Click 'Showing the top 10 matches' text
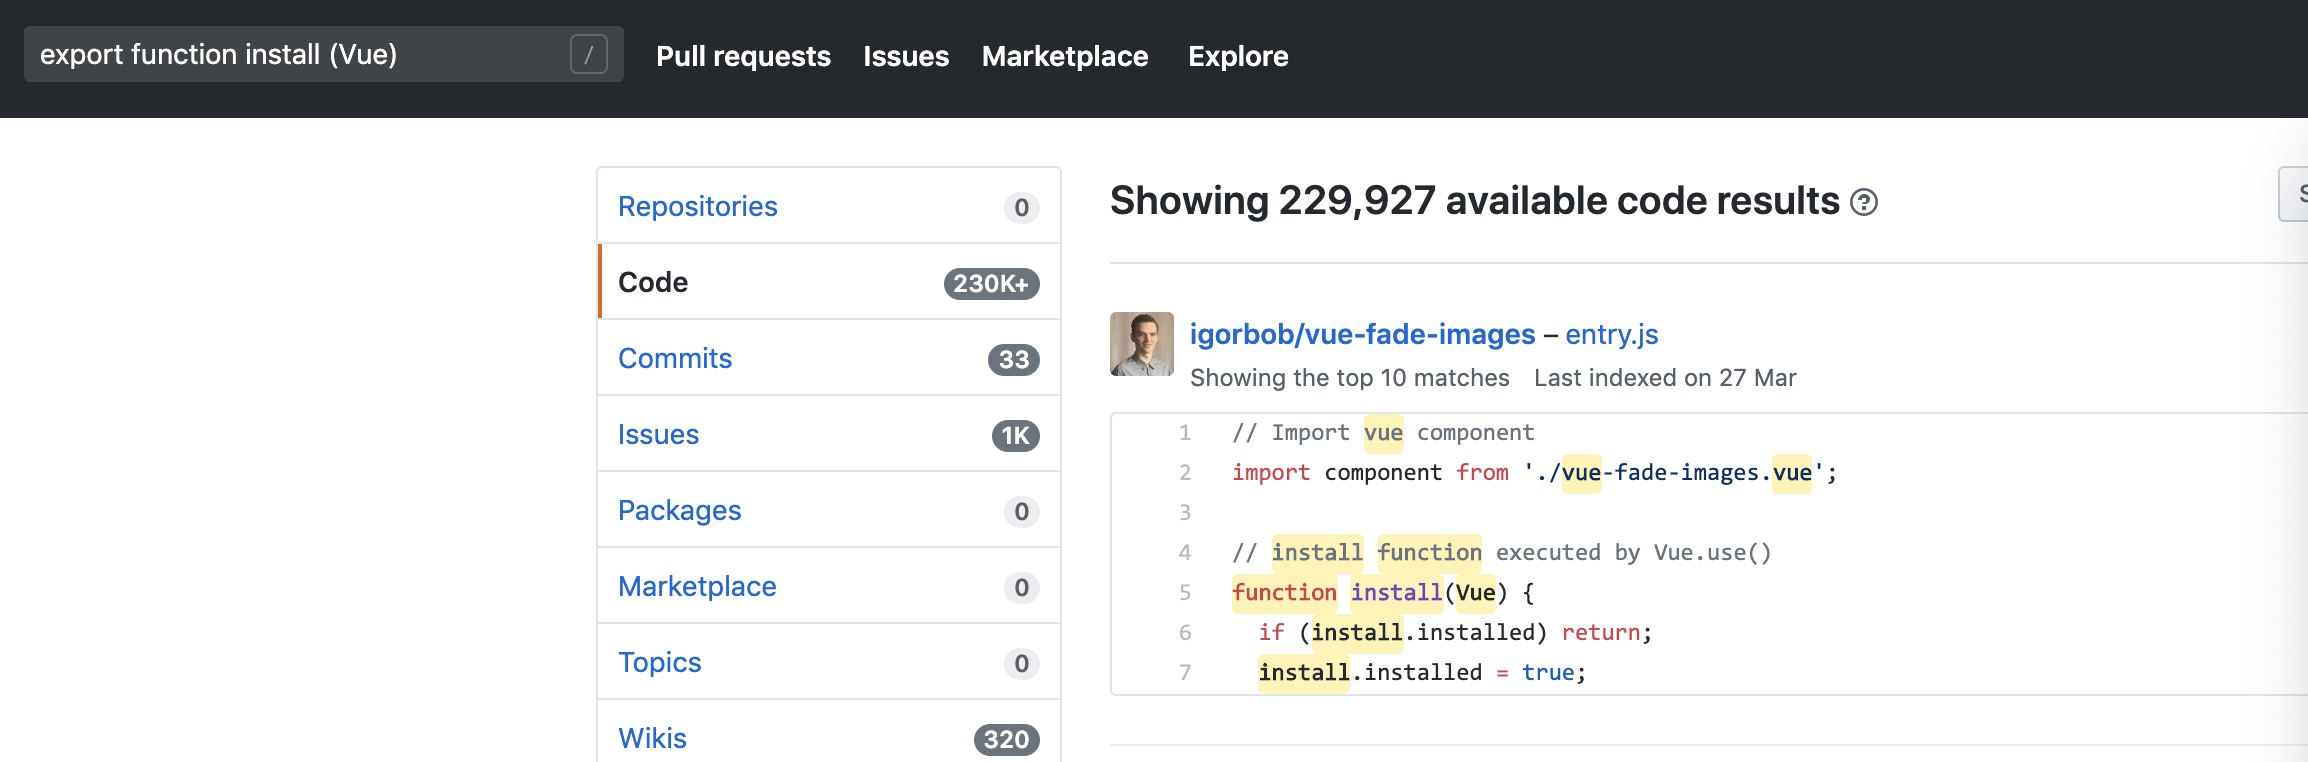The image size is (2308, 762). 1350,378
